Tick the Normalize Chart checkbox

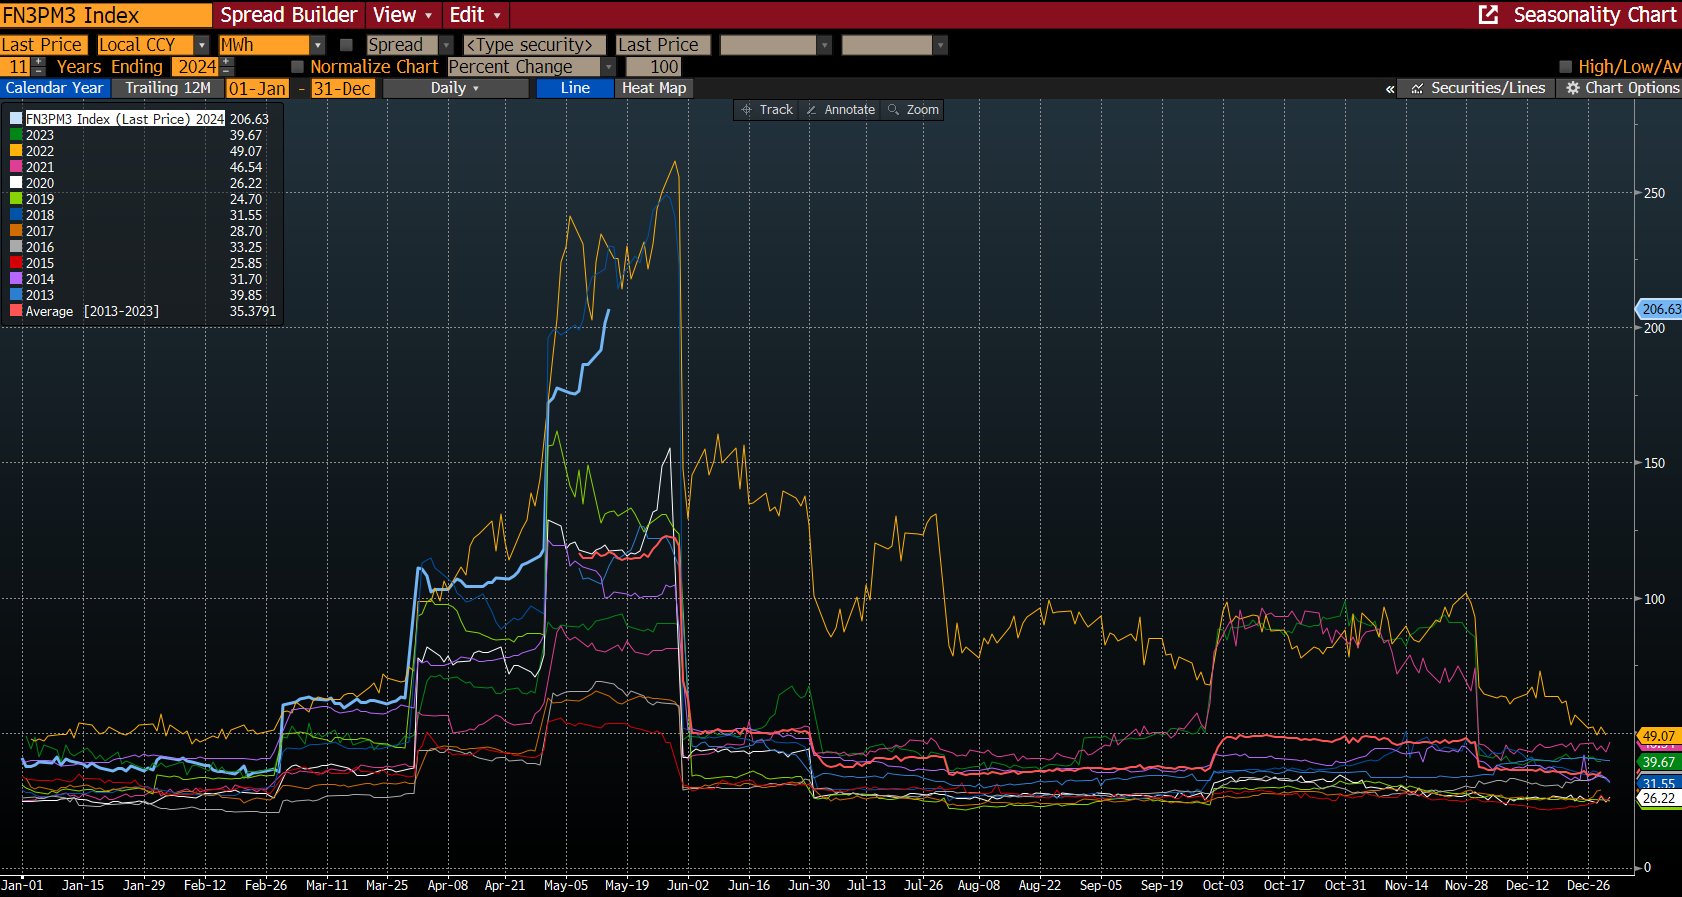[297, 67]
